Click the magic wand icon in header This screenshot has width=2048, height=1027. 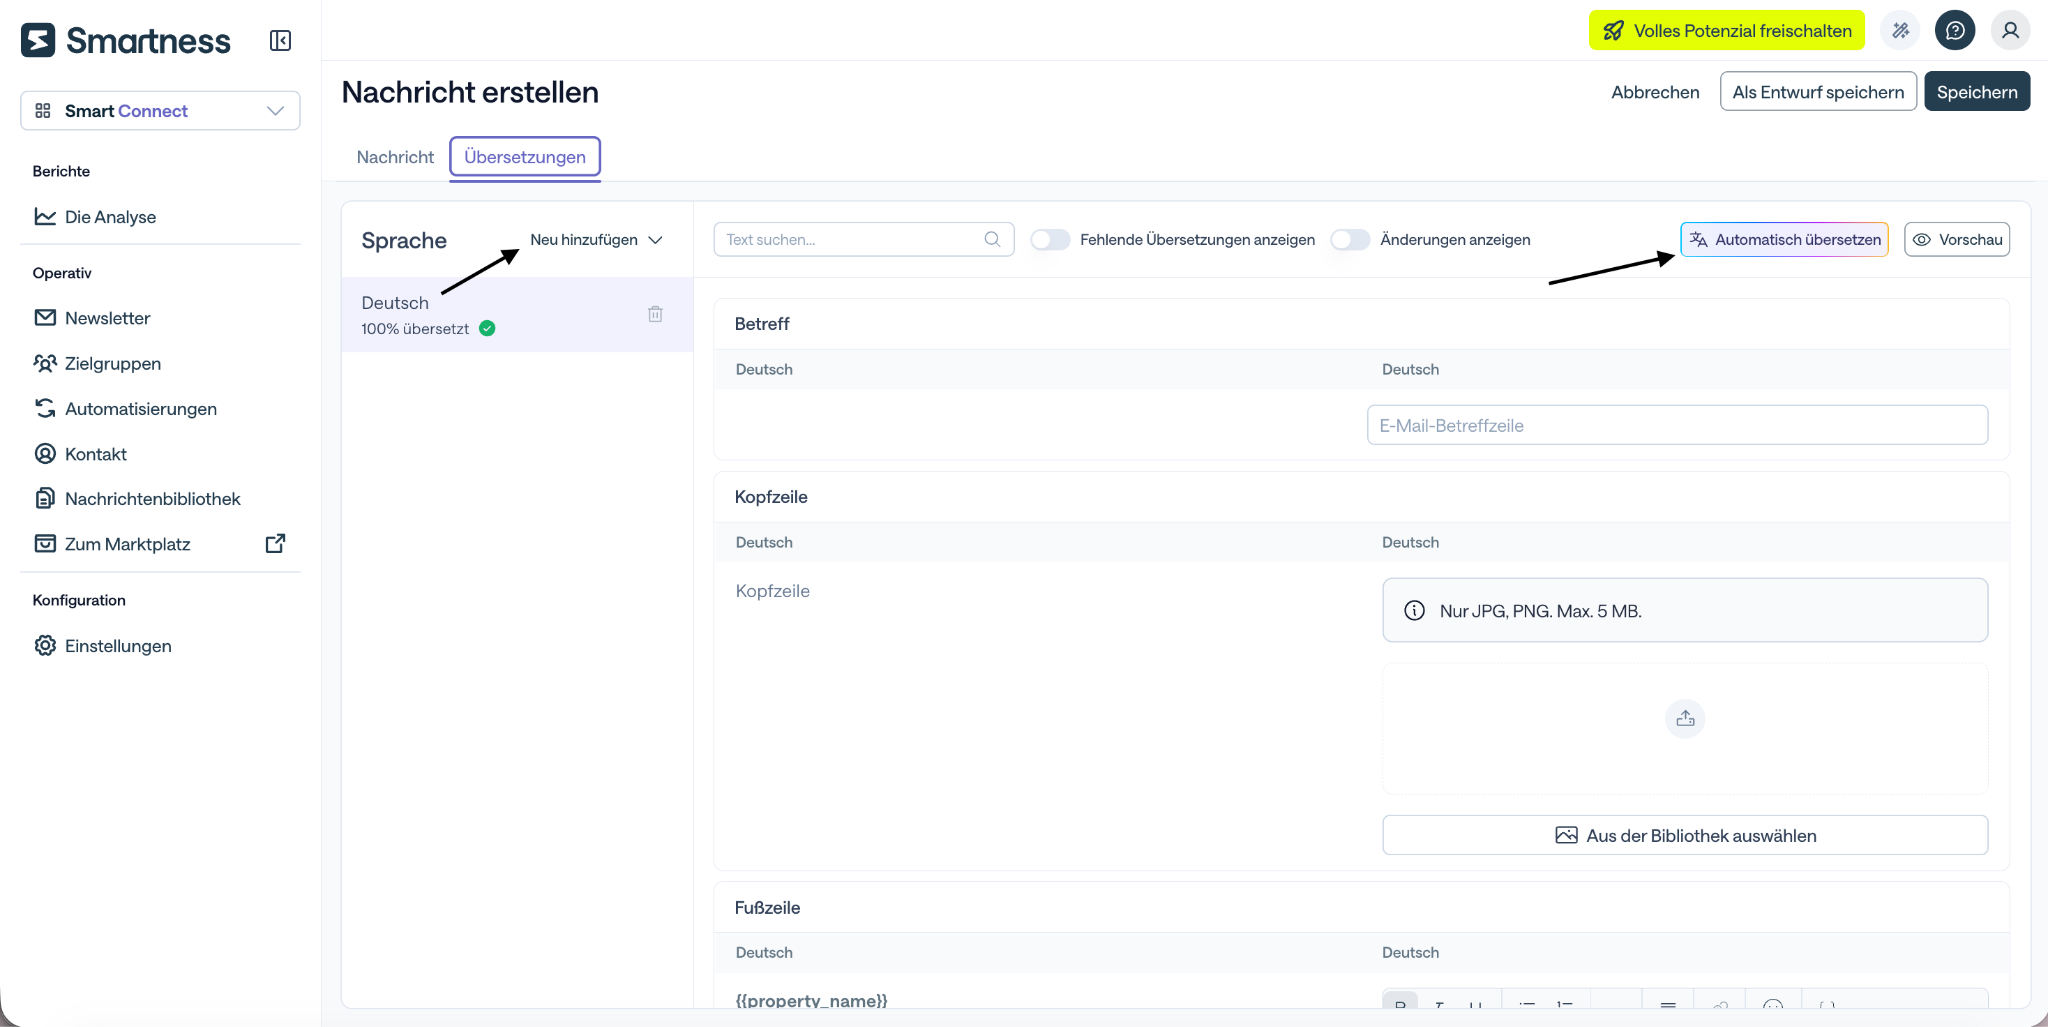coord(1900,31)
